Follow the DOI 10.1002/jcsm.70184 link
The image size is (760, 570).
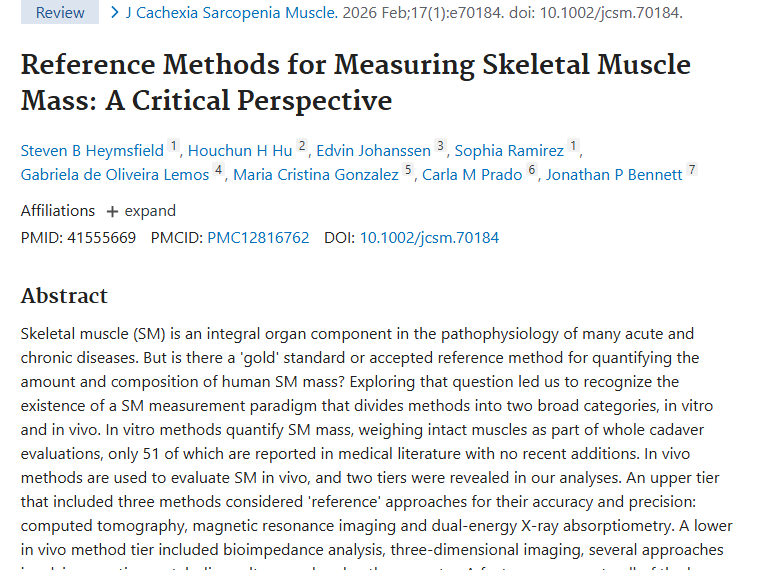pyautogui.click(x=429, y=238)
